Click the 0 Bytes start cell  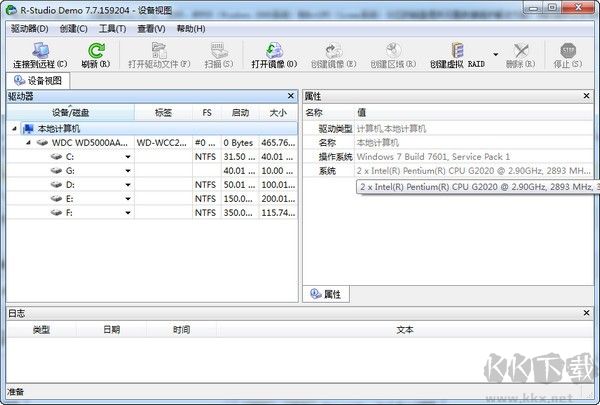(x=240, y=143)
